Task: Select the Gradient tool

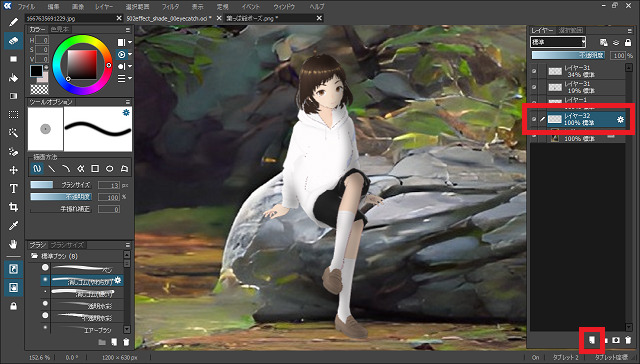Action: point(13,96)
